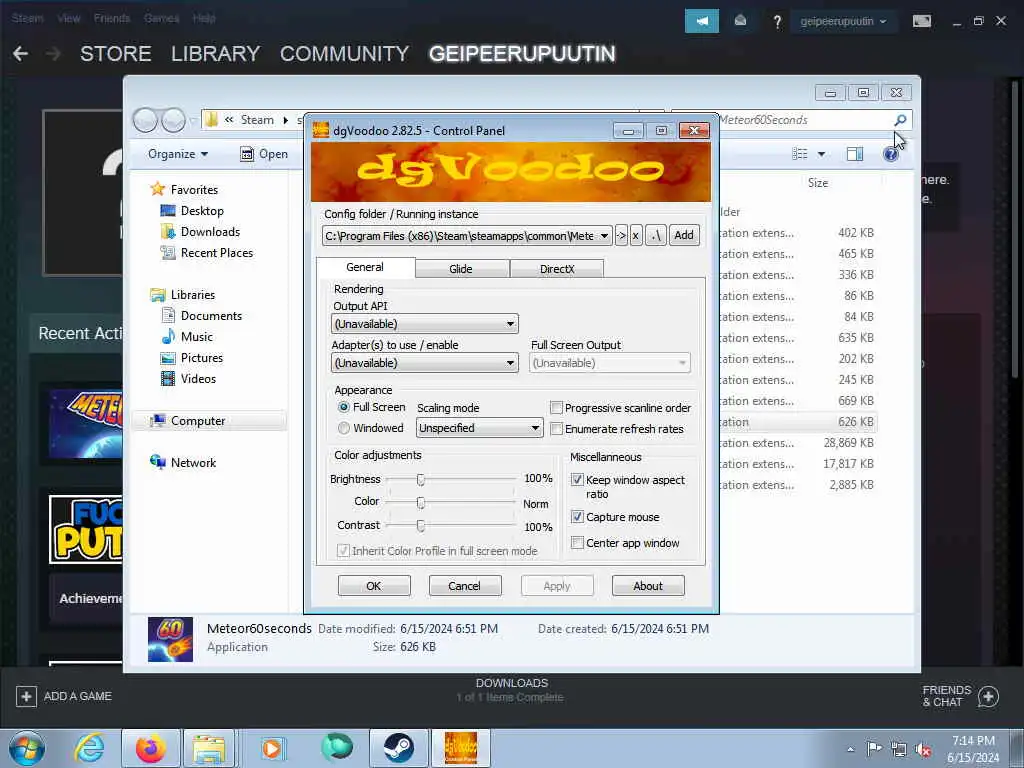The height and width of the screenshot is (768, 1024).
Task: Click the Meteor60seconds application icon in details pane
Action: (x=170, y=639)
